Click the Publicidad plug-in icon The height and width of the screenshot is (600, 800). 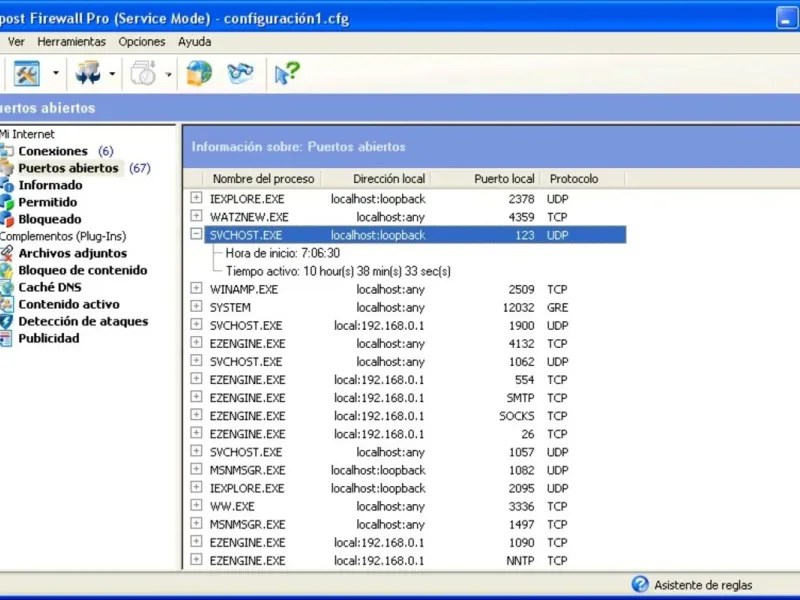pos(7,338)
